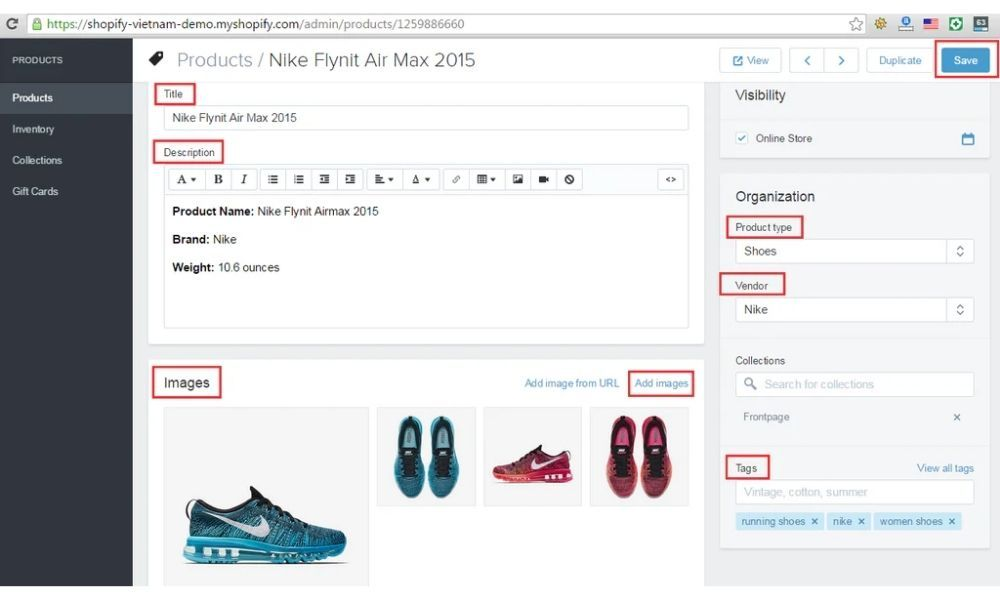This screenshot has width=1000, height=600.
Task: Open Inventory in the sidebar
Action: point(33,129)
